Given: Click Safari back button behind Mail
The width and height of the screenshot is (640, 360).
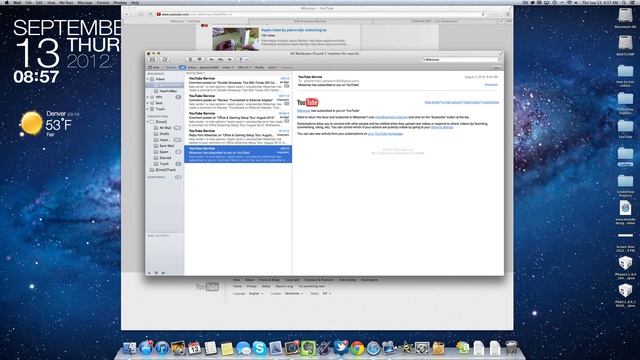Looking at the screenshot, I should pyautogui.click(x=127, y=14).
